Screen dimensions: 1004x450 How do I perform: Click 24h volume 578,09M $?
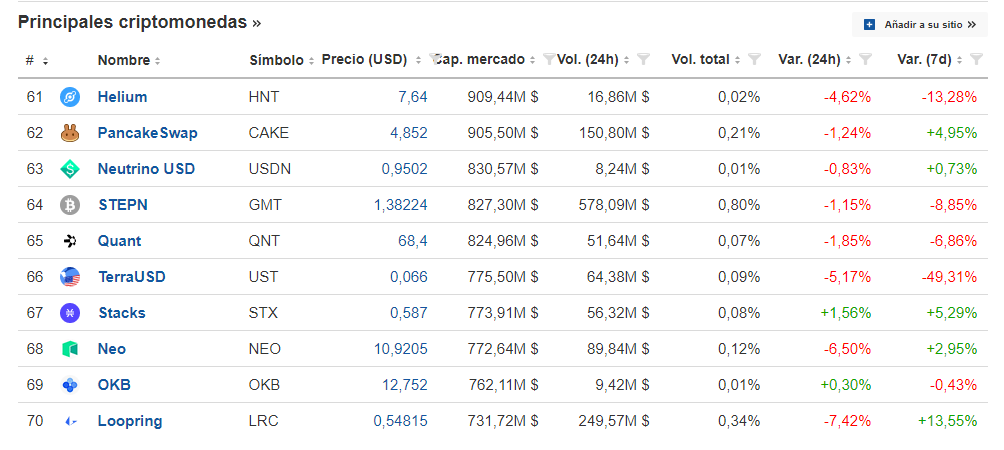pyautogui.click(x=613, y=205)
